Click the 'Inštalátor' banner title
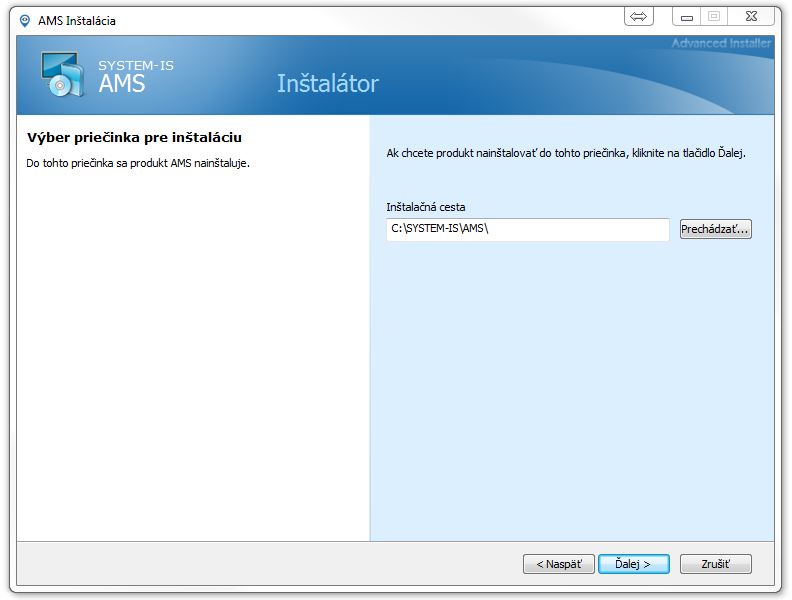792x600 pixels. pos(328,83)
